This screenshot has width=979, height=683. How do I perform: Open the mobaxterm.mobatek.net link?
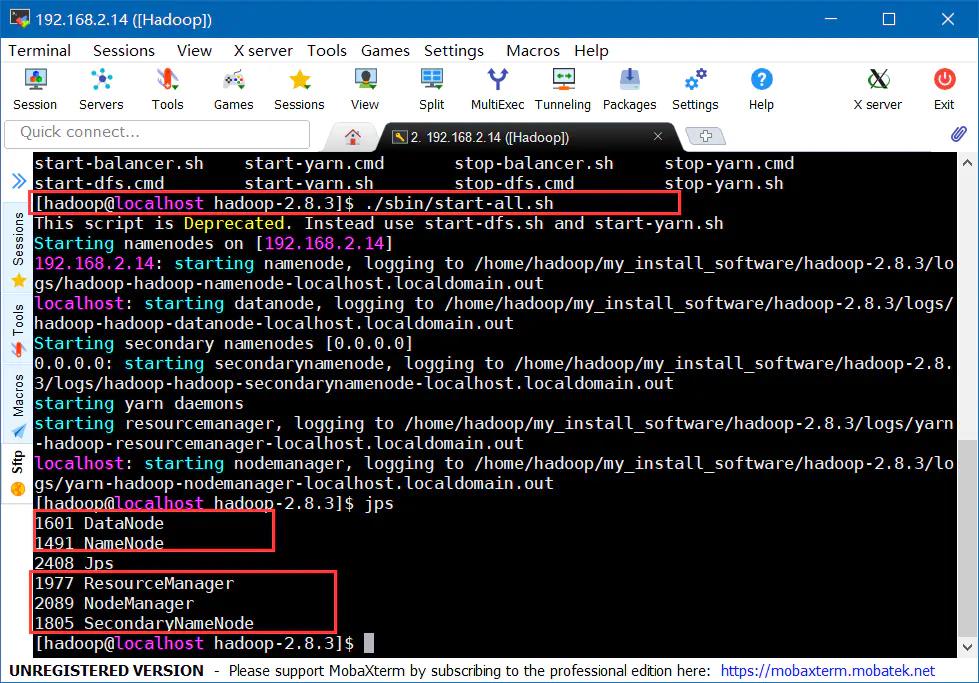pyautogui.click(x=827, y=671)
